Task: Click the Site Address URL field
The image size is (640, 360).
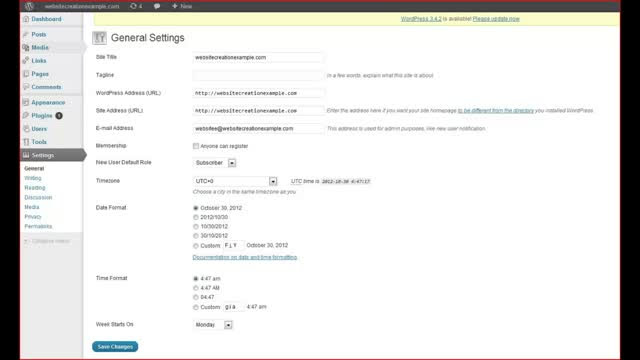Action: tap(258, 111)
